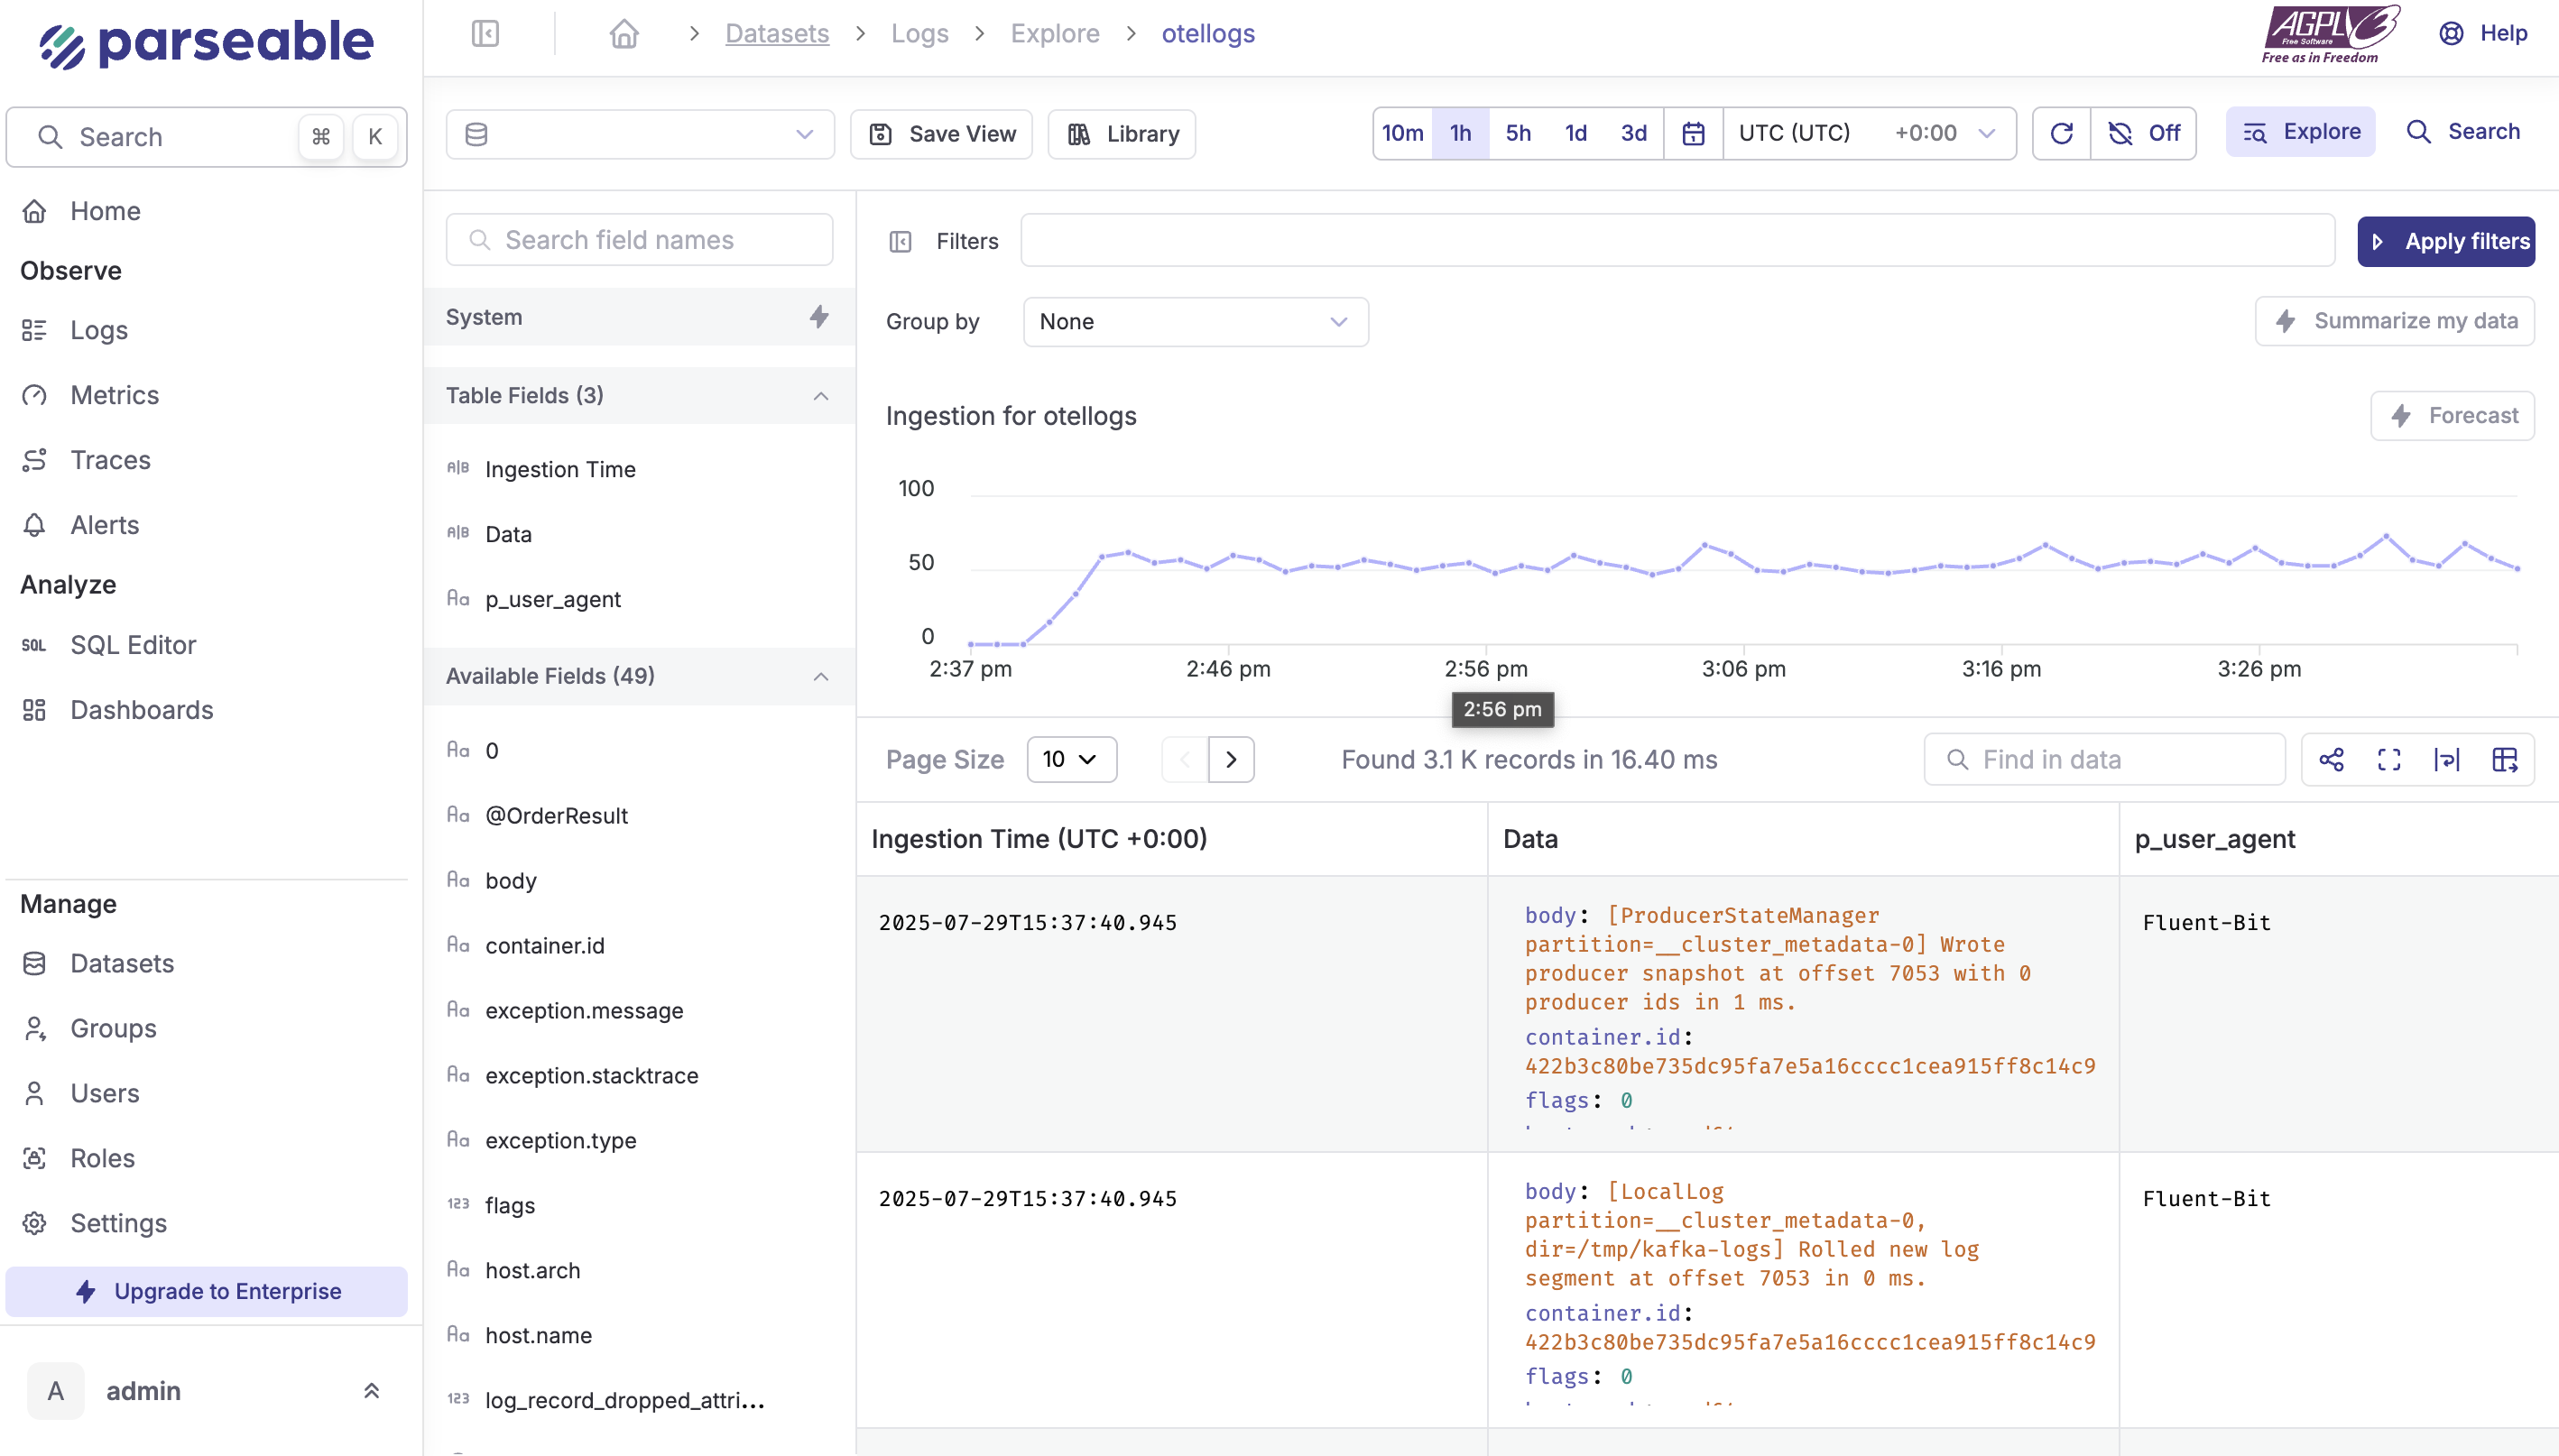
Task: Select the 1h time range
Action: pos(1460,133)
